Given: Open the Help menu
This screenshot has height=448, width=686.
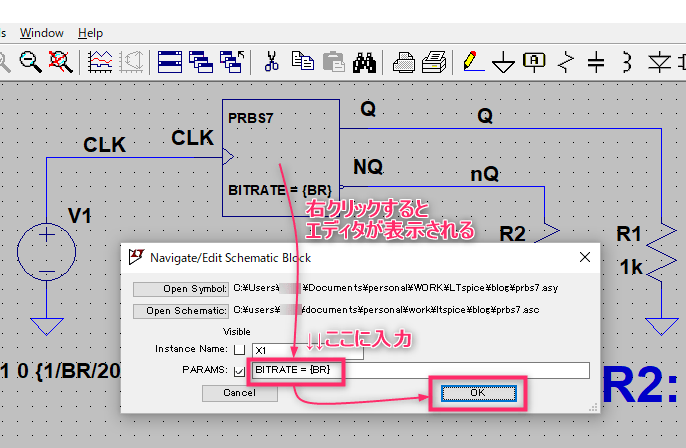Looking at the screenshot, I should tap(90, 33).
